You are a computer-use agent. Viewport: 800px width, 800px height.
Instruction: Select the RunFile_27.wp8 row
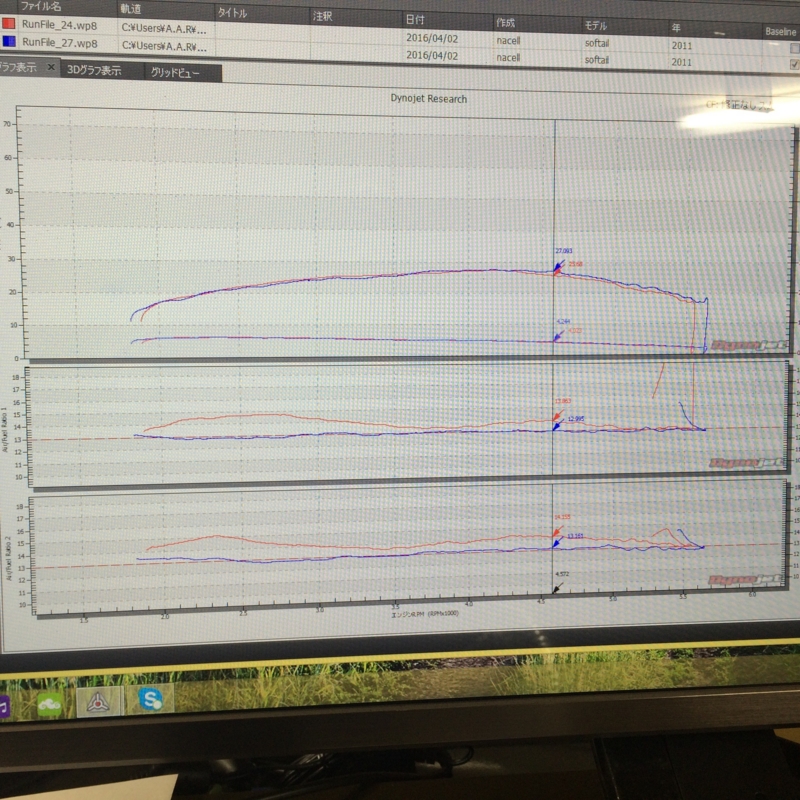[x=400, y=51]
